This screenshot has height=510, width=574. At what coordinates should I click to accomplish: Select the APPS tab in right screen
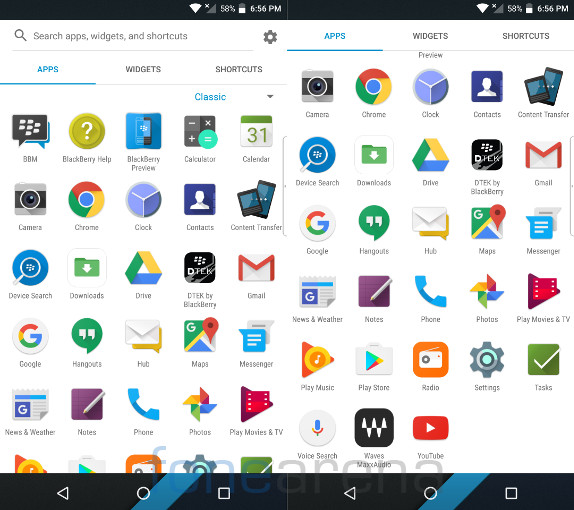click(x=335, y=36)
